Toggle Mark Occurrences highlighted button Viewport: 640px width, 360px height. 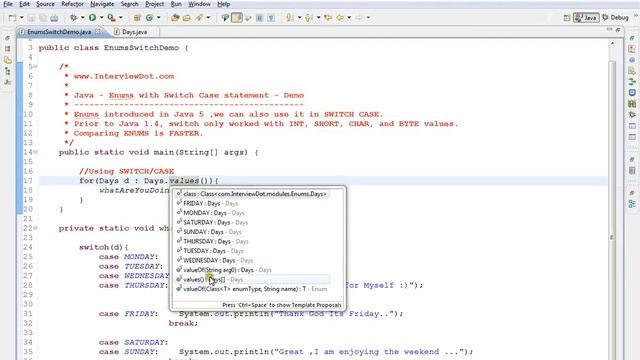coord(237,18)
